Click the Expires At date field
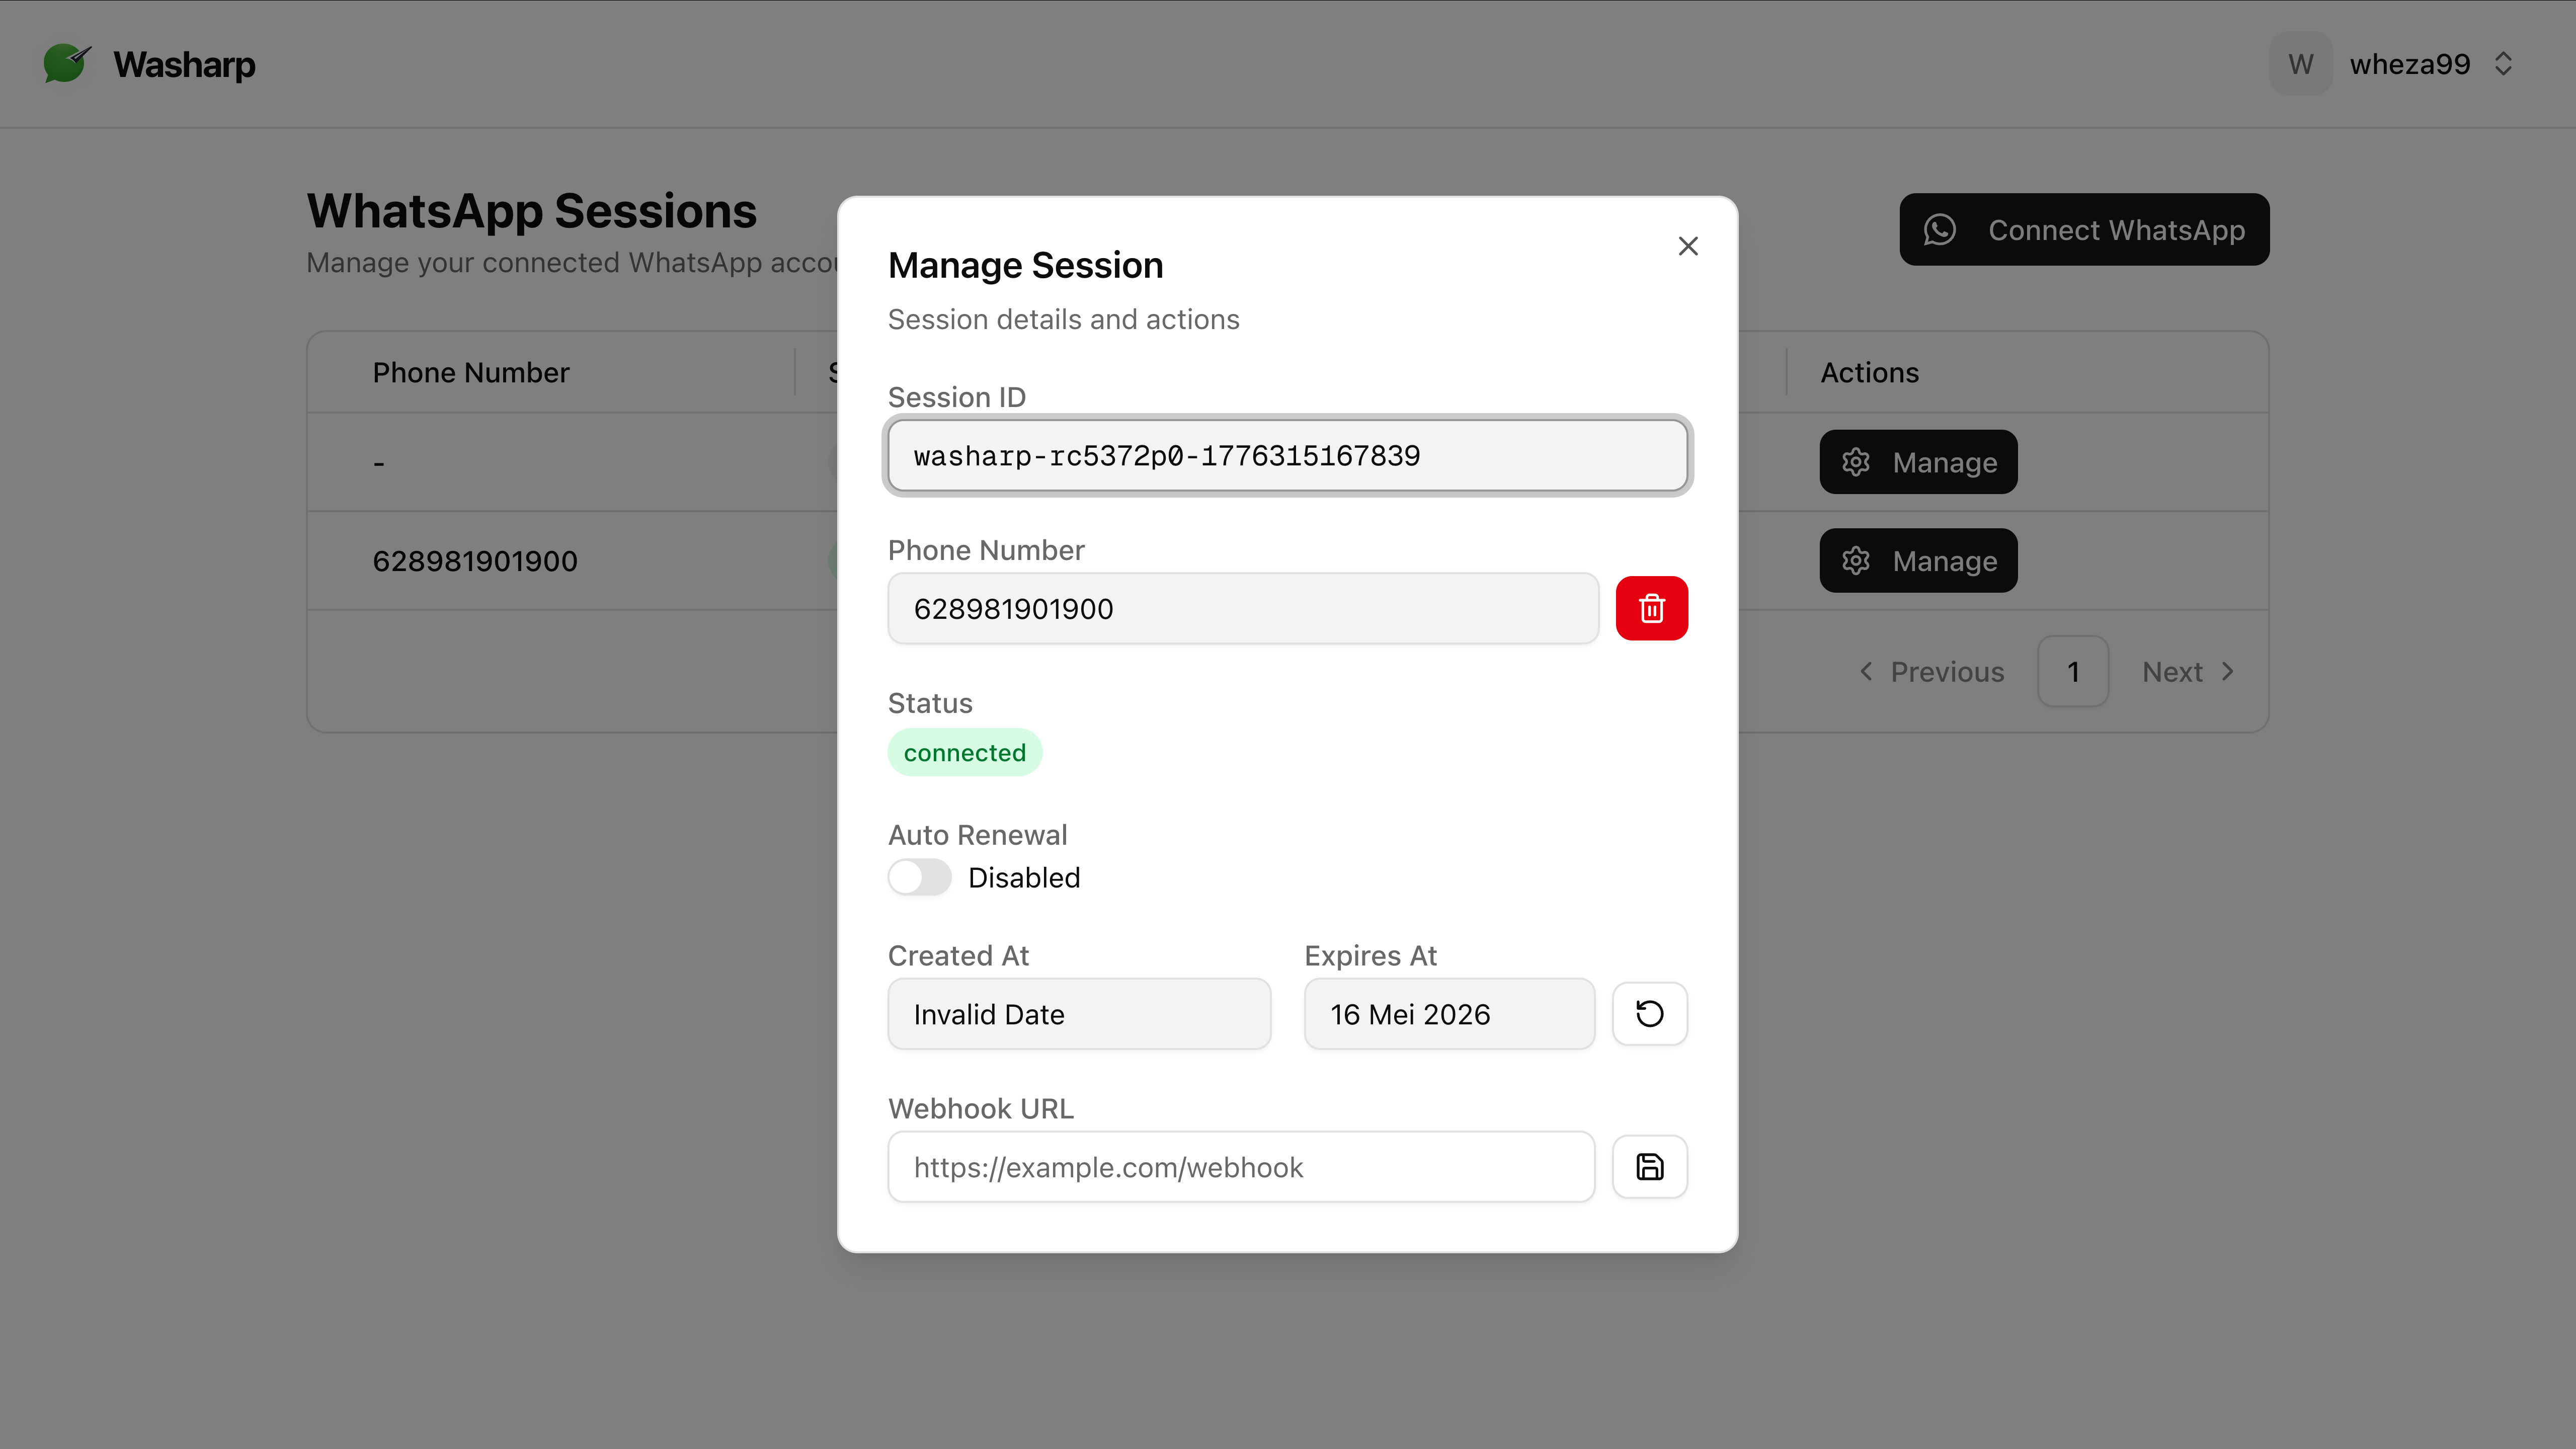The image size is (2576, 1449). click(x=1448, y=1014)
